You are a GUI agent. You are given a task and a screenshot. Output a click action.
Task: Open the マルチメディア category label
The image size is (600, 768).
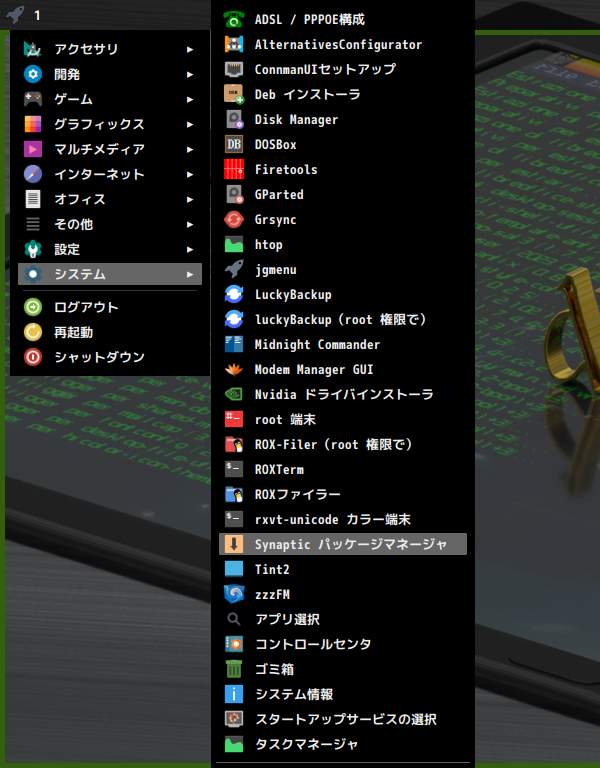click(99, 149)
